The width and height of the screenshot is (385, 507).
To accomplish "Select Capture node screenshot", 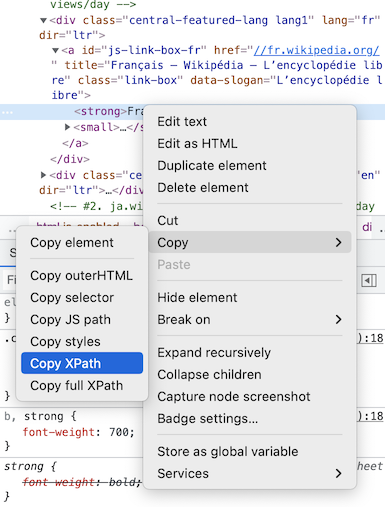I will pyautogui.click(x=250, y=396).
